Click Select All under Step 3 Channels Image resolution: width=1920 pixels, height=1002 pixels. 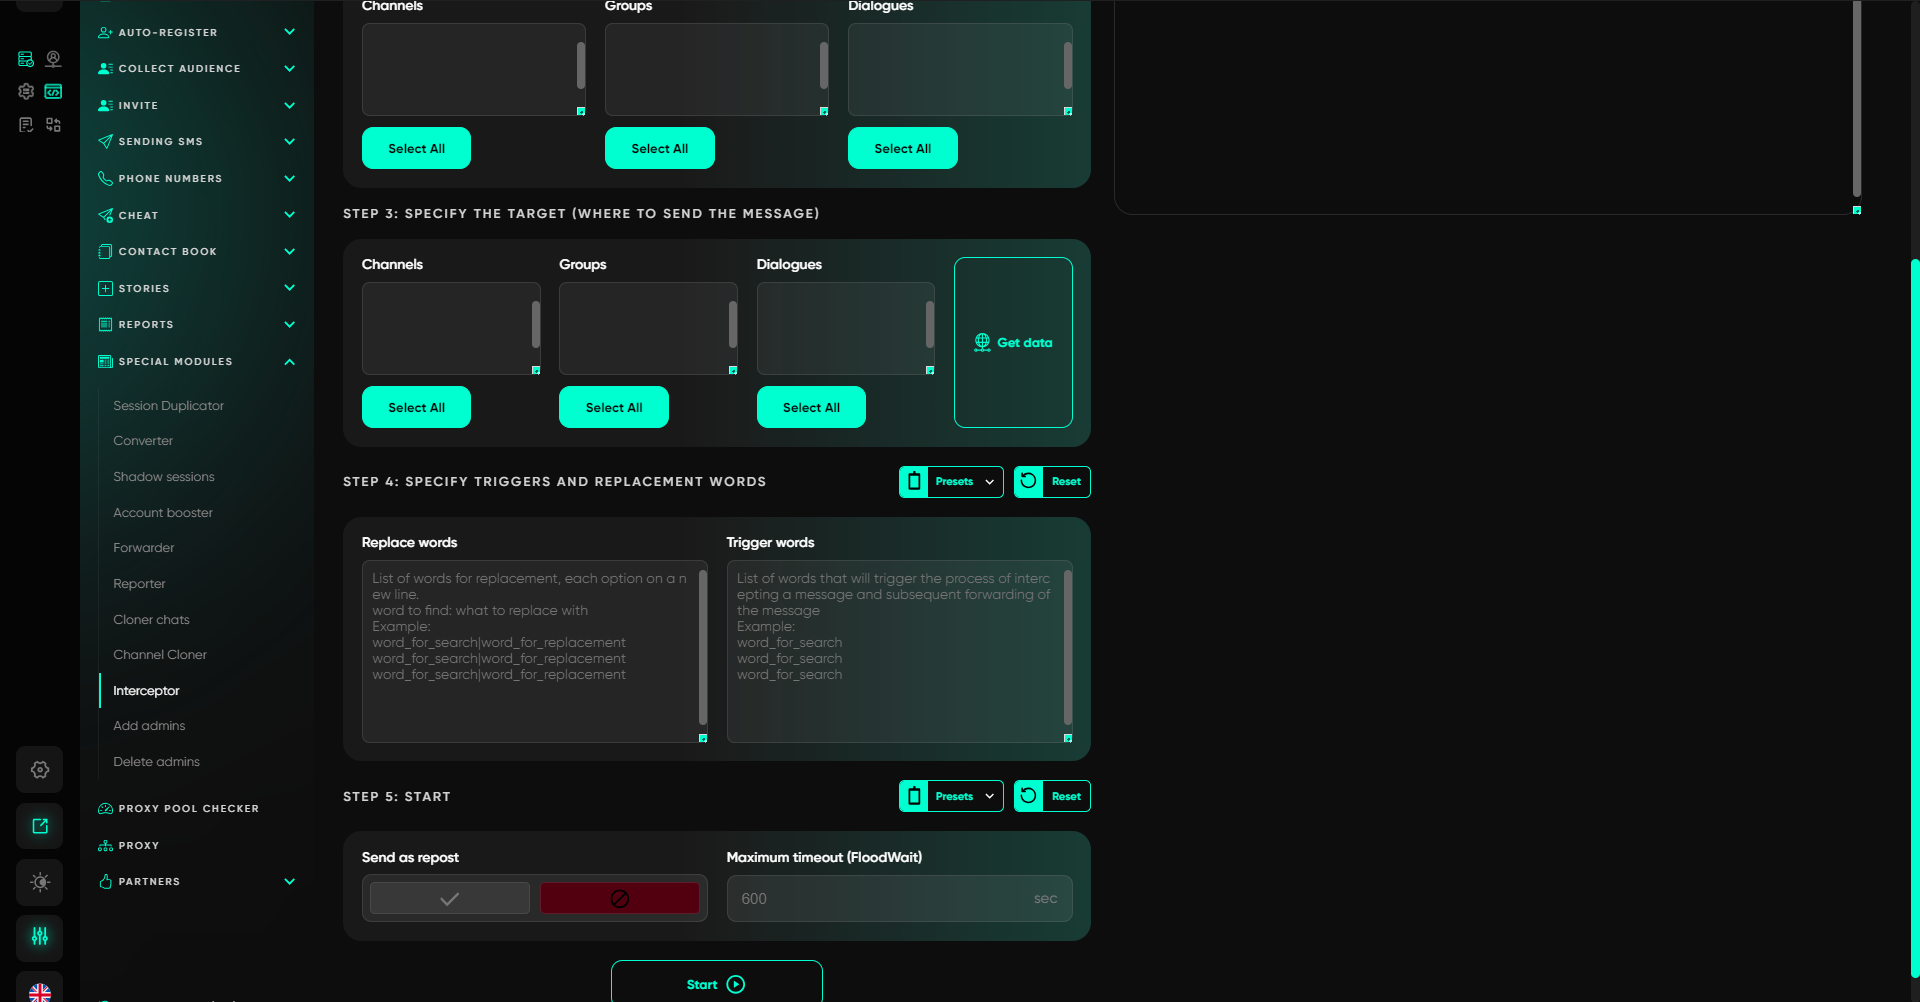click(416, 407)
